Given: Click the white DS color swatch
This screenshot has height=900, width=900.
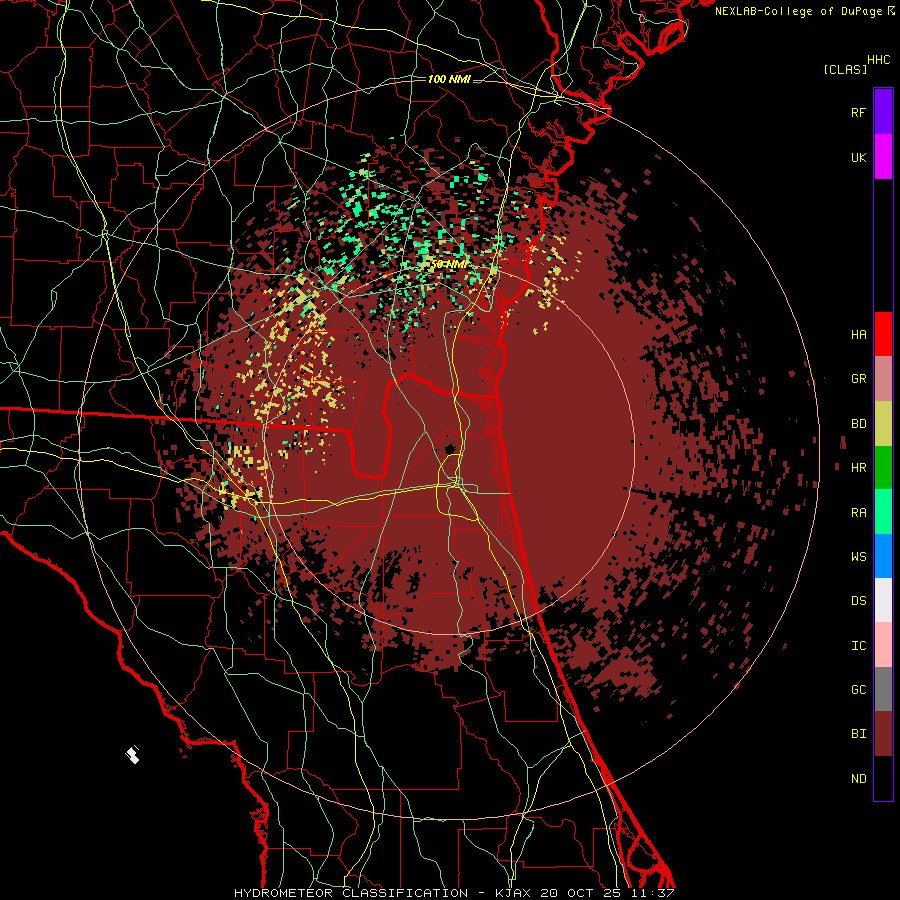Looking at the screenshot, I should point(883,600).
